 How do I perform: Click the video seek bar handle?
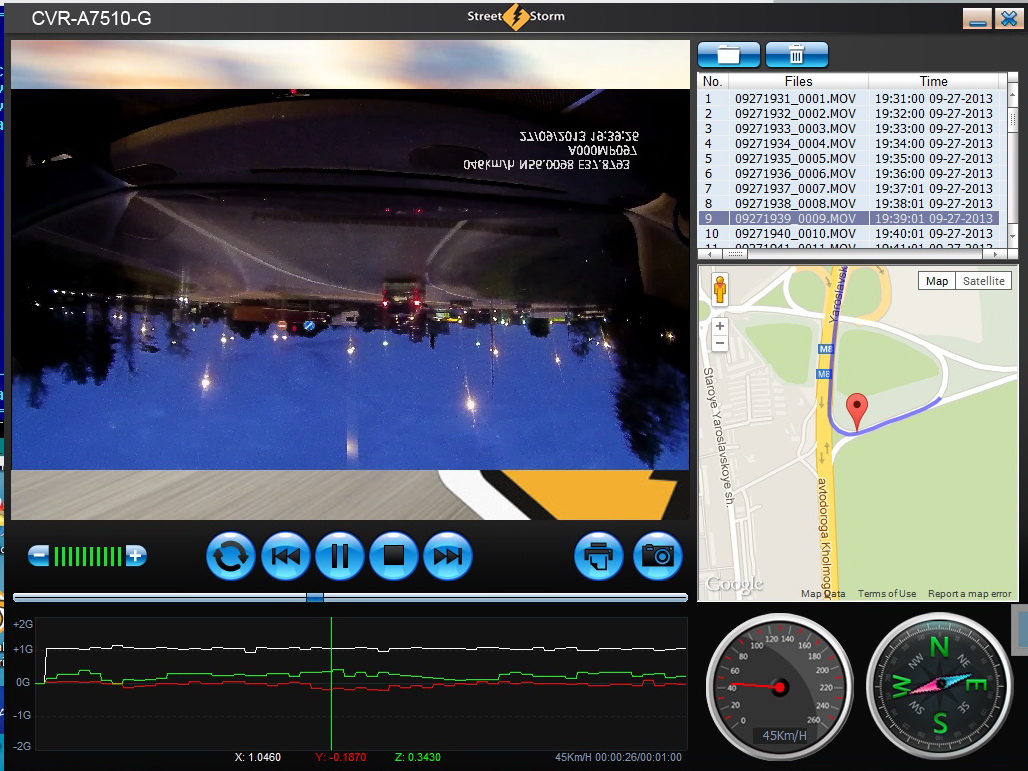coord(315,597)
